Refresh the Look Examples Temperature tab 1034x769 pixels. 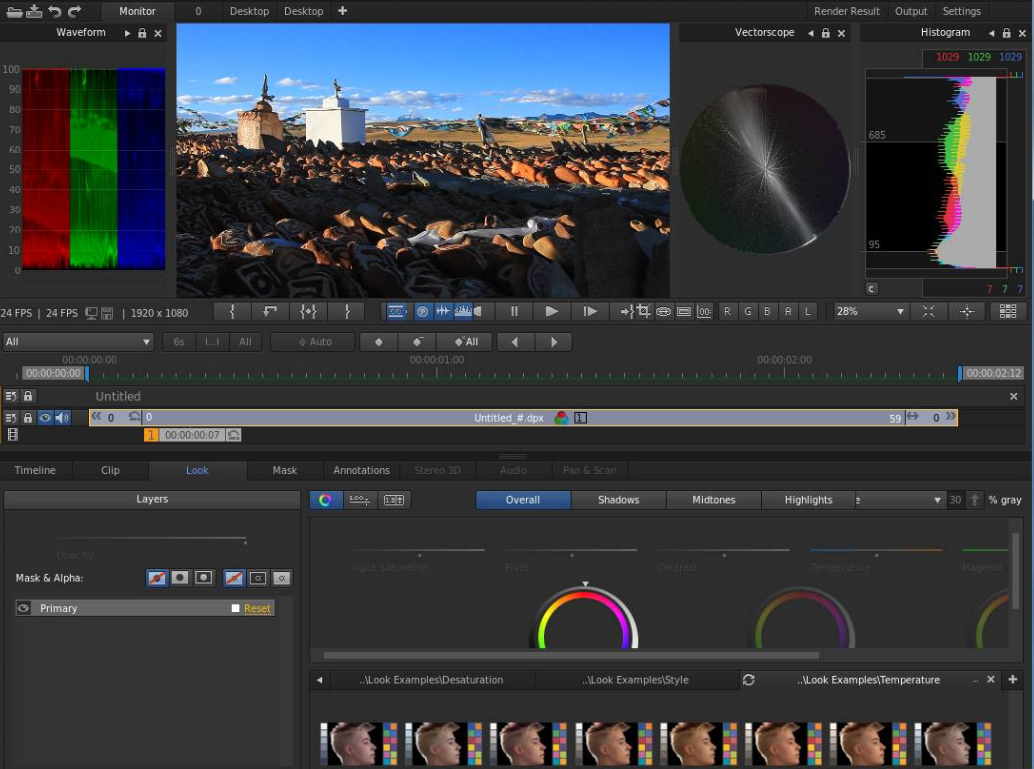click(748, 680)
